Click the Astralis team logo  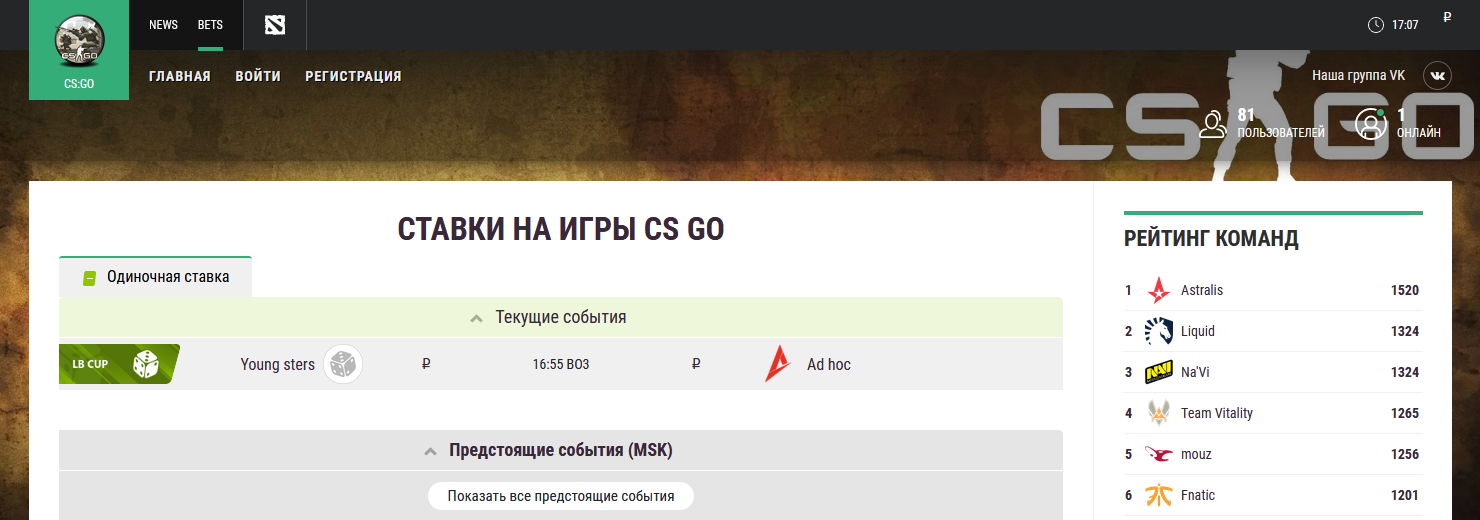point(1159,290)
